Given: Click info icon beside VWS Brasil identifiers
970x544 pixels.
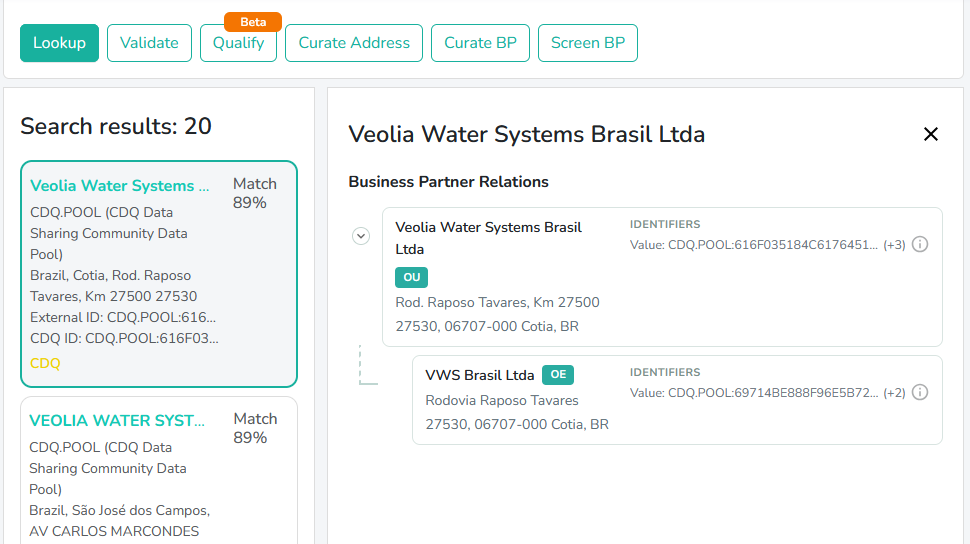Looking at the screenshot, I should [x=920, y=392].
